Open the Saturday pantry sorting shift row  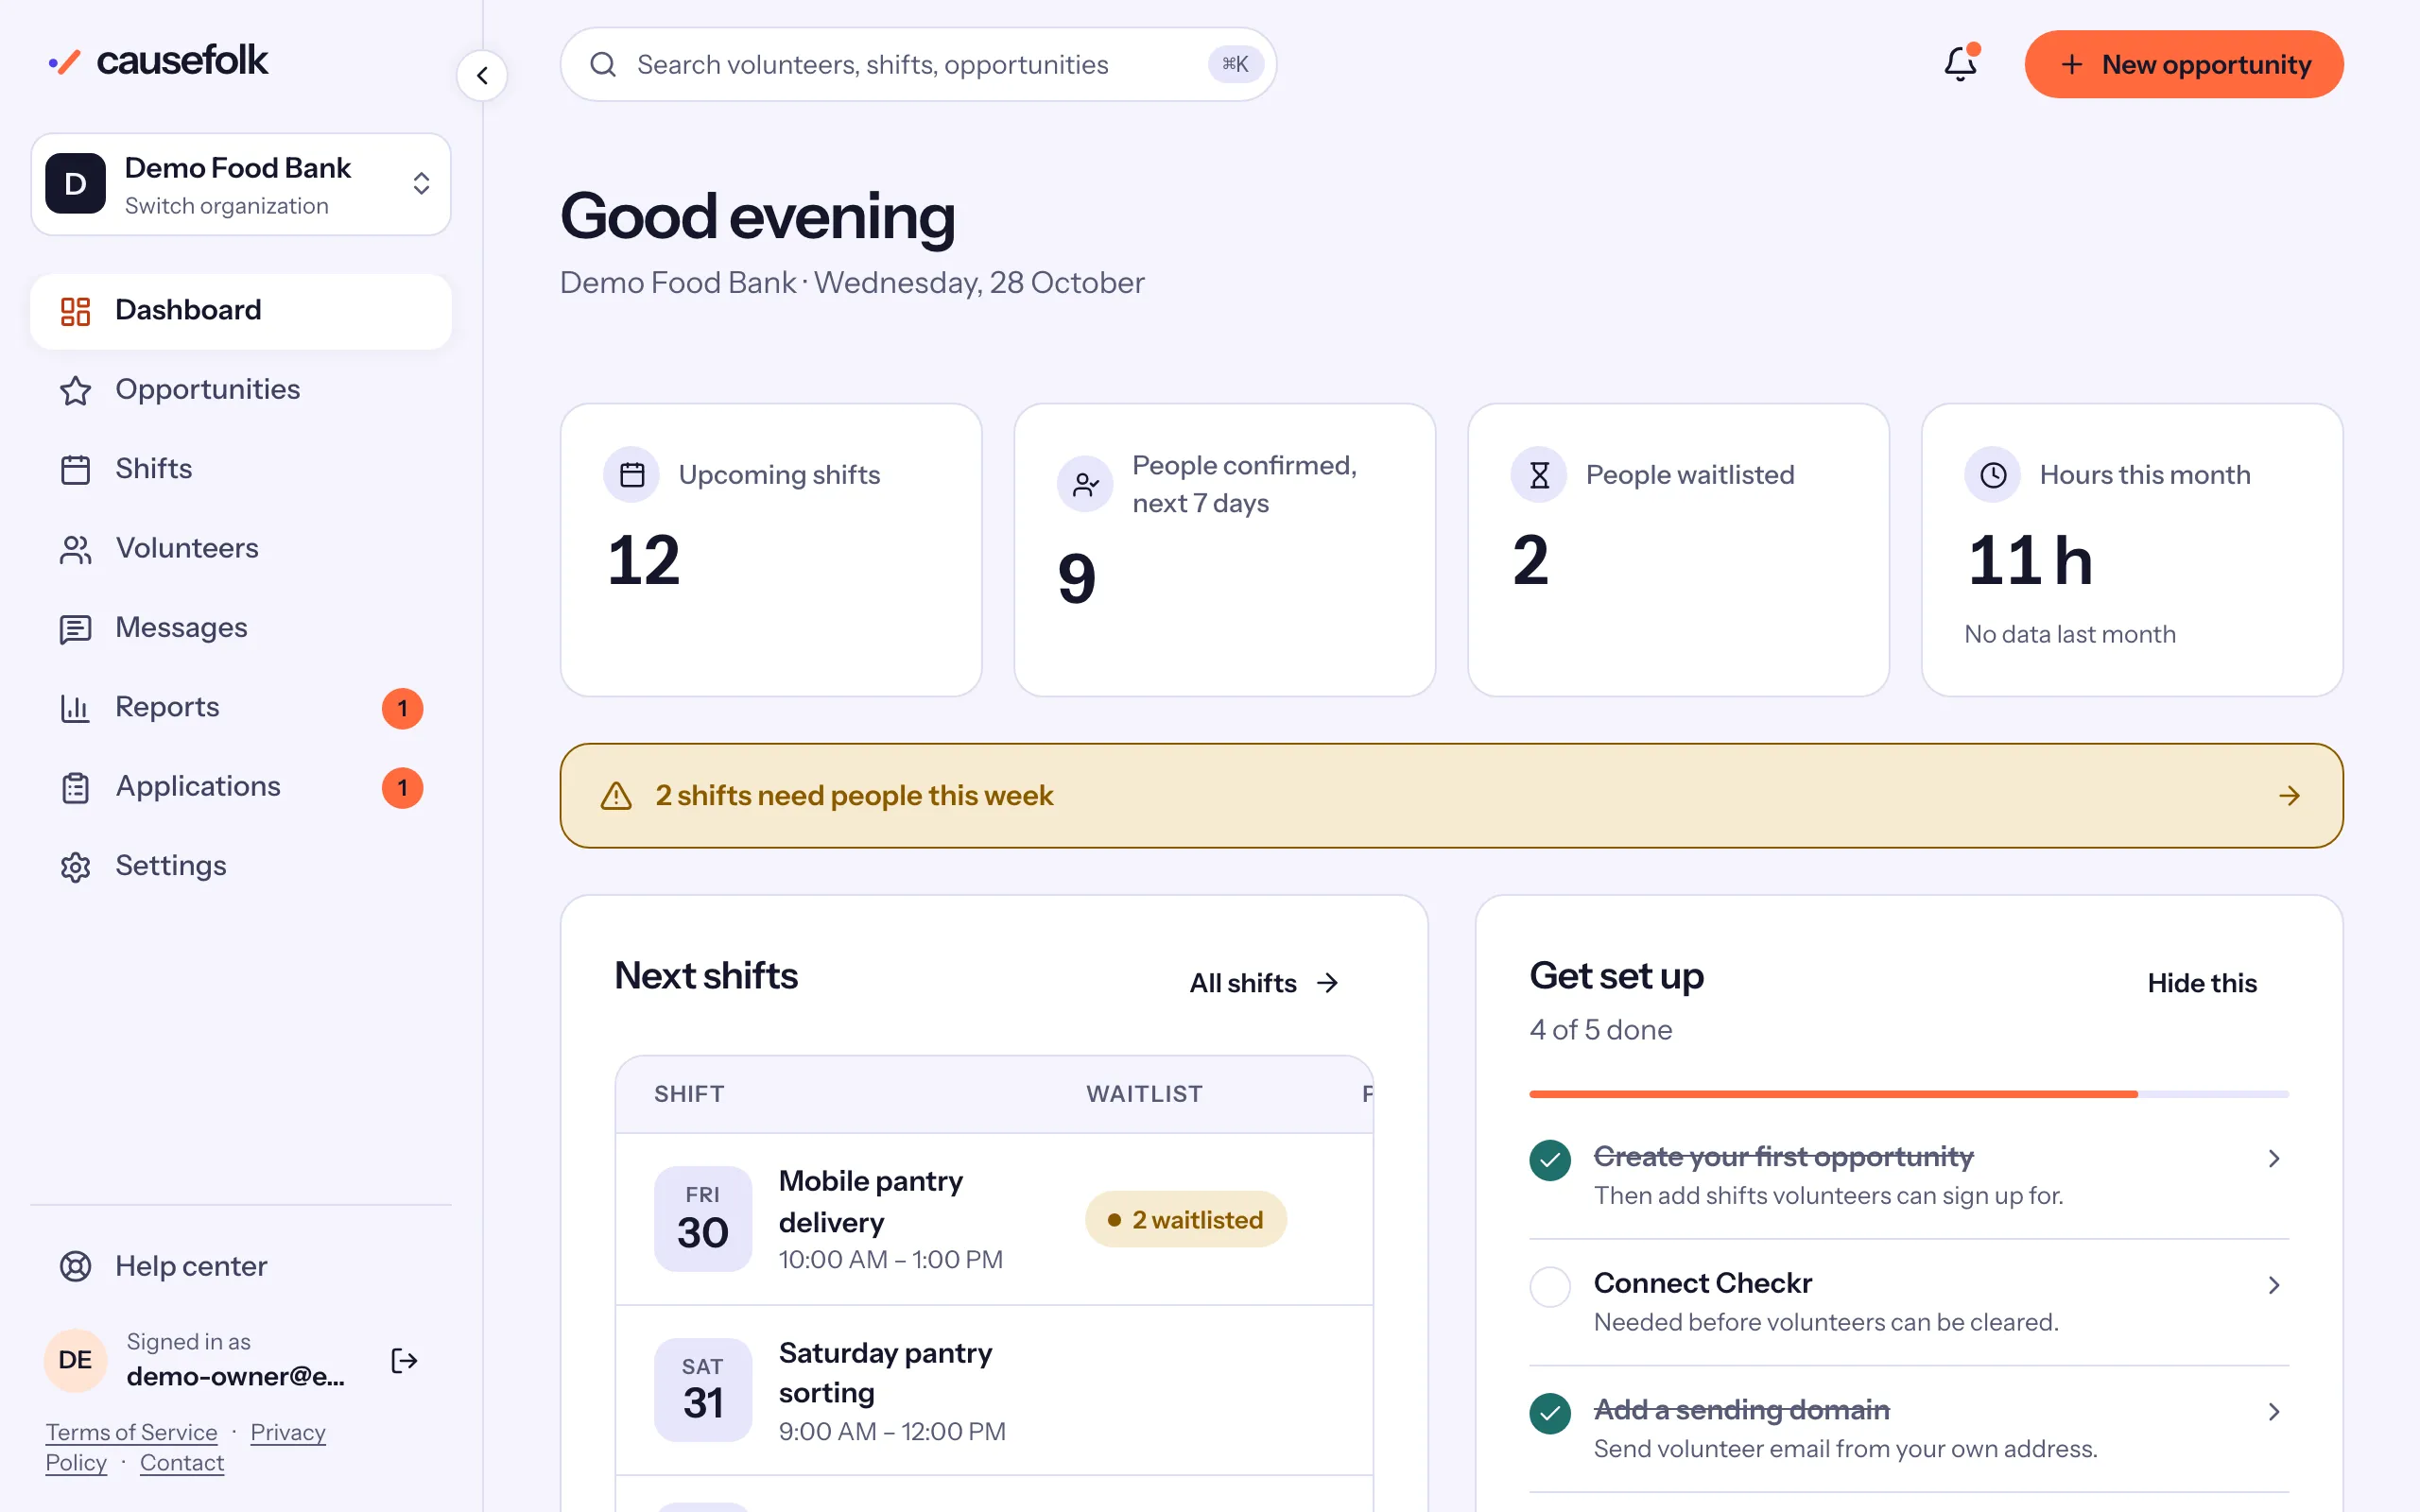[994, 1391]
